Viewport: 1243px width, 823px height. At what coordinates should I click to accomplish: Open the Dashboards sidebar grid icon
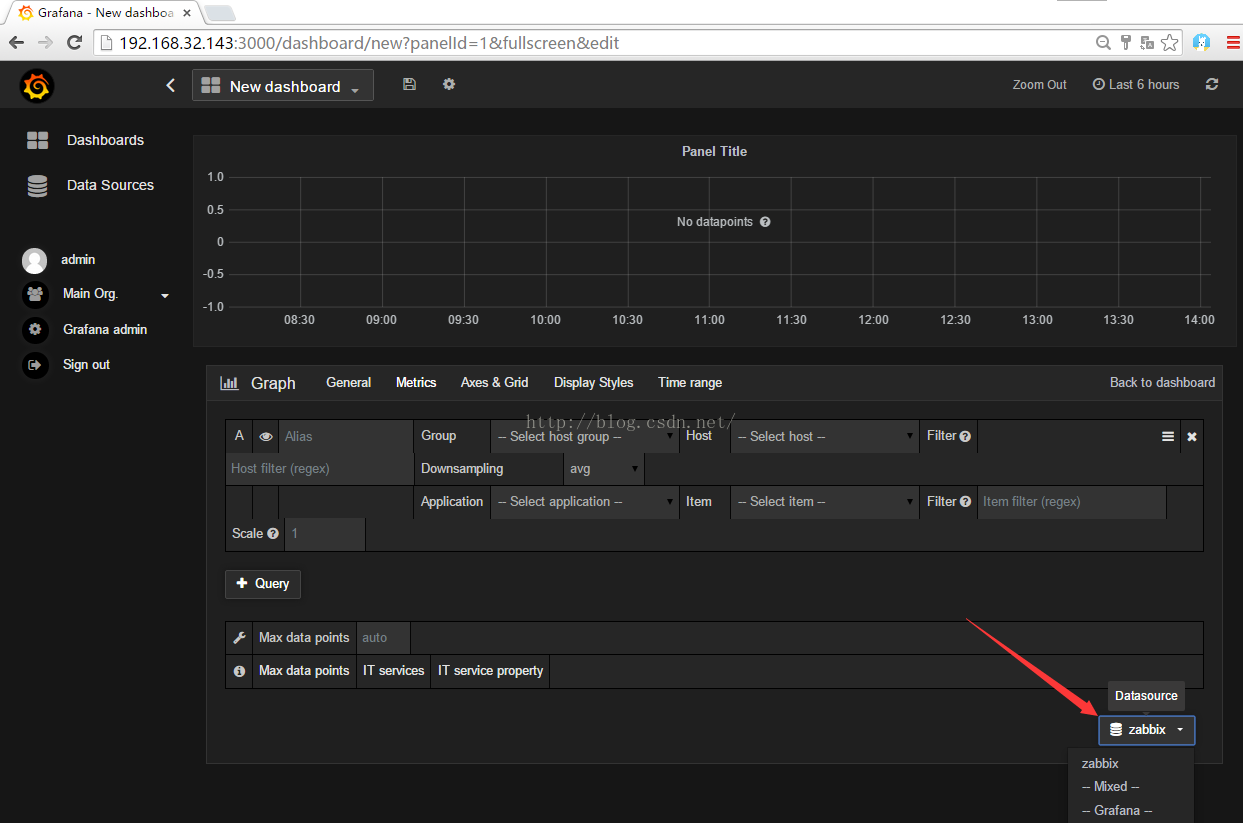click(x=37, y=140)
